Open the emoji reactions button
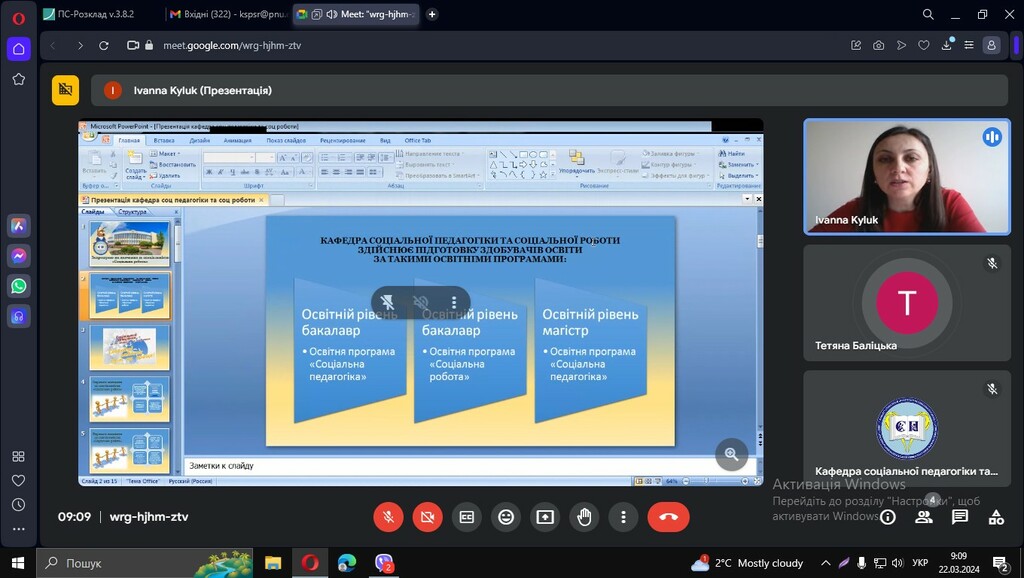This screenshot has width=1024, height=578. click(506, 517)
